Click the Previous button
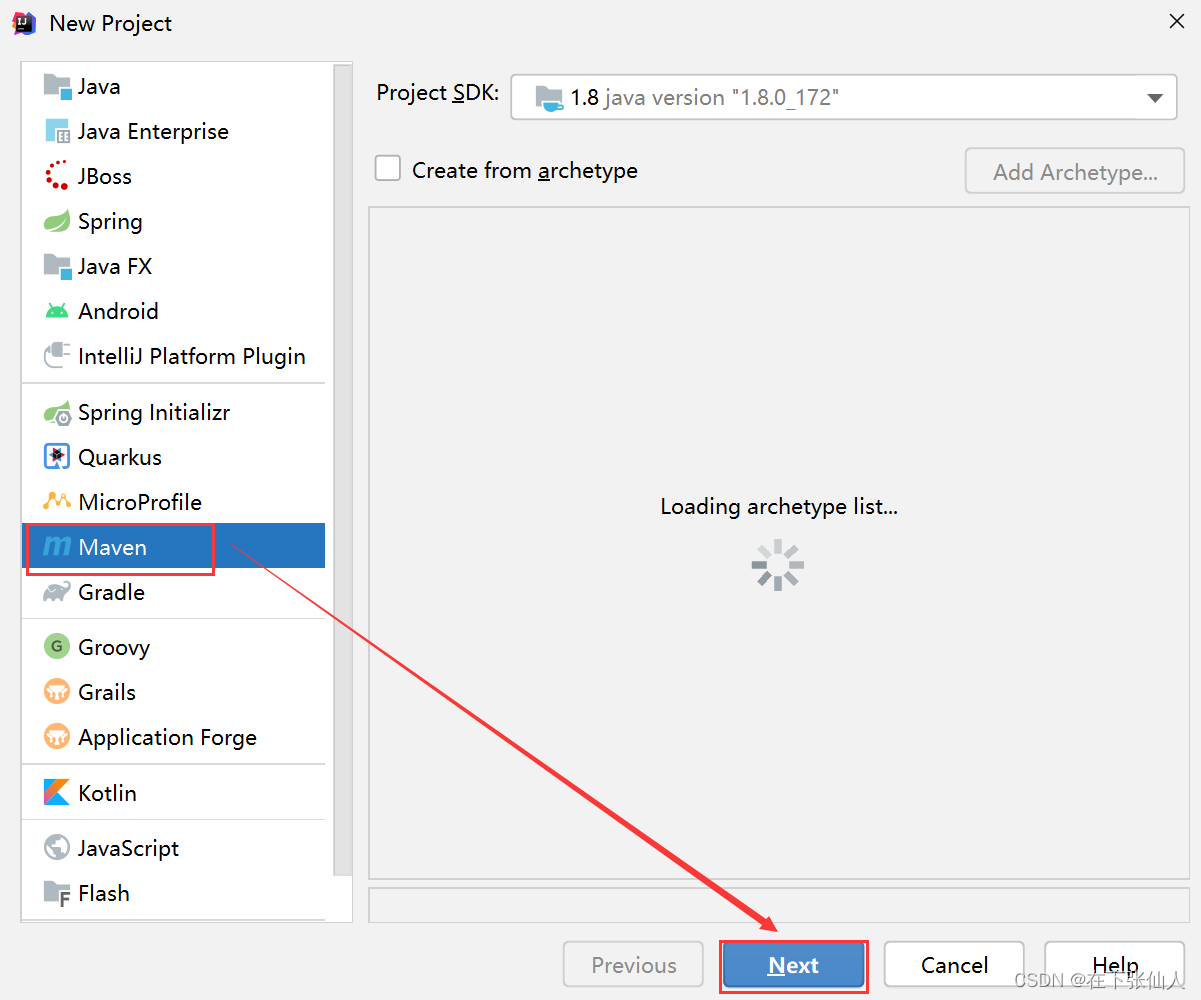 click(x=633, y=965)
